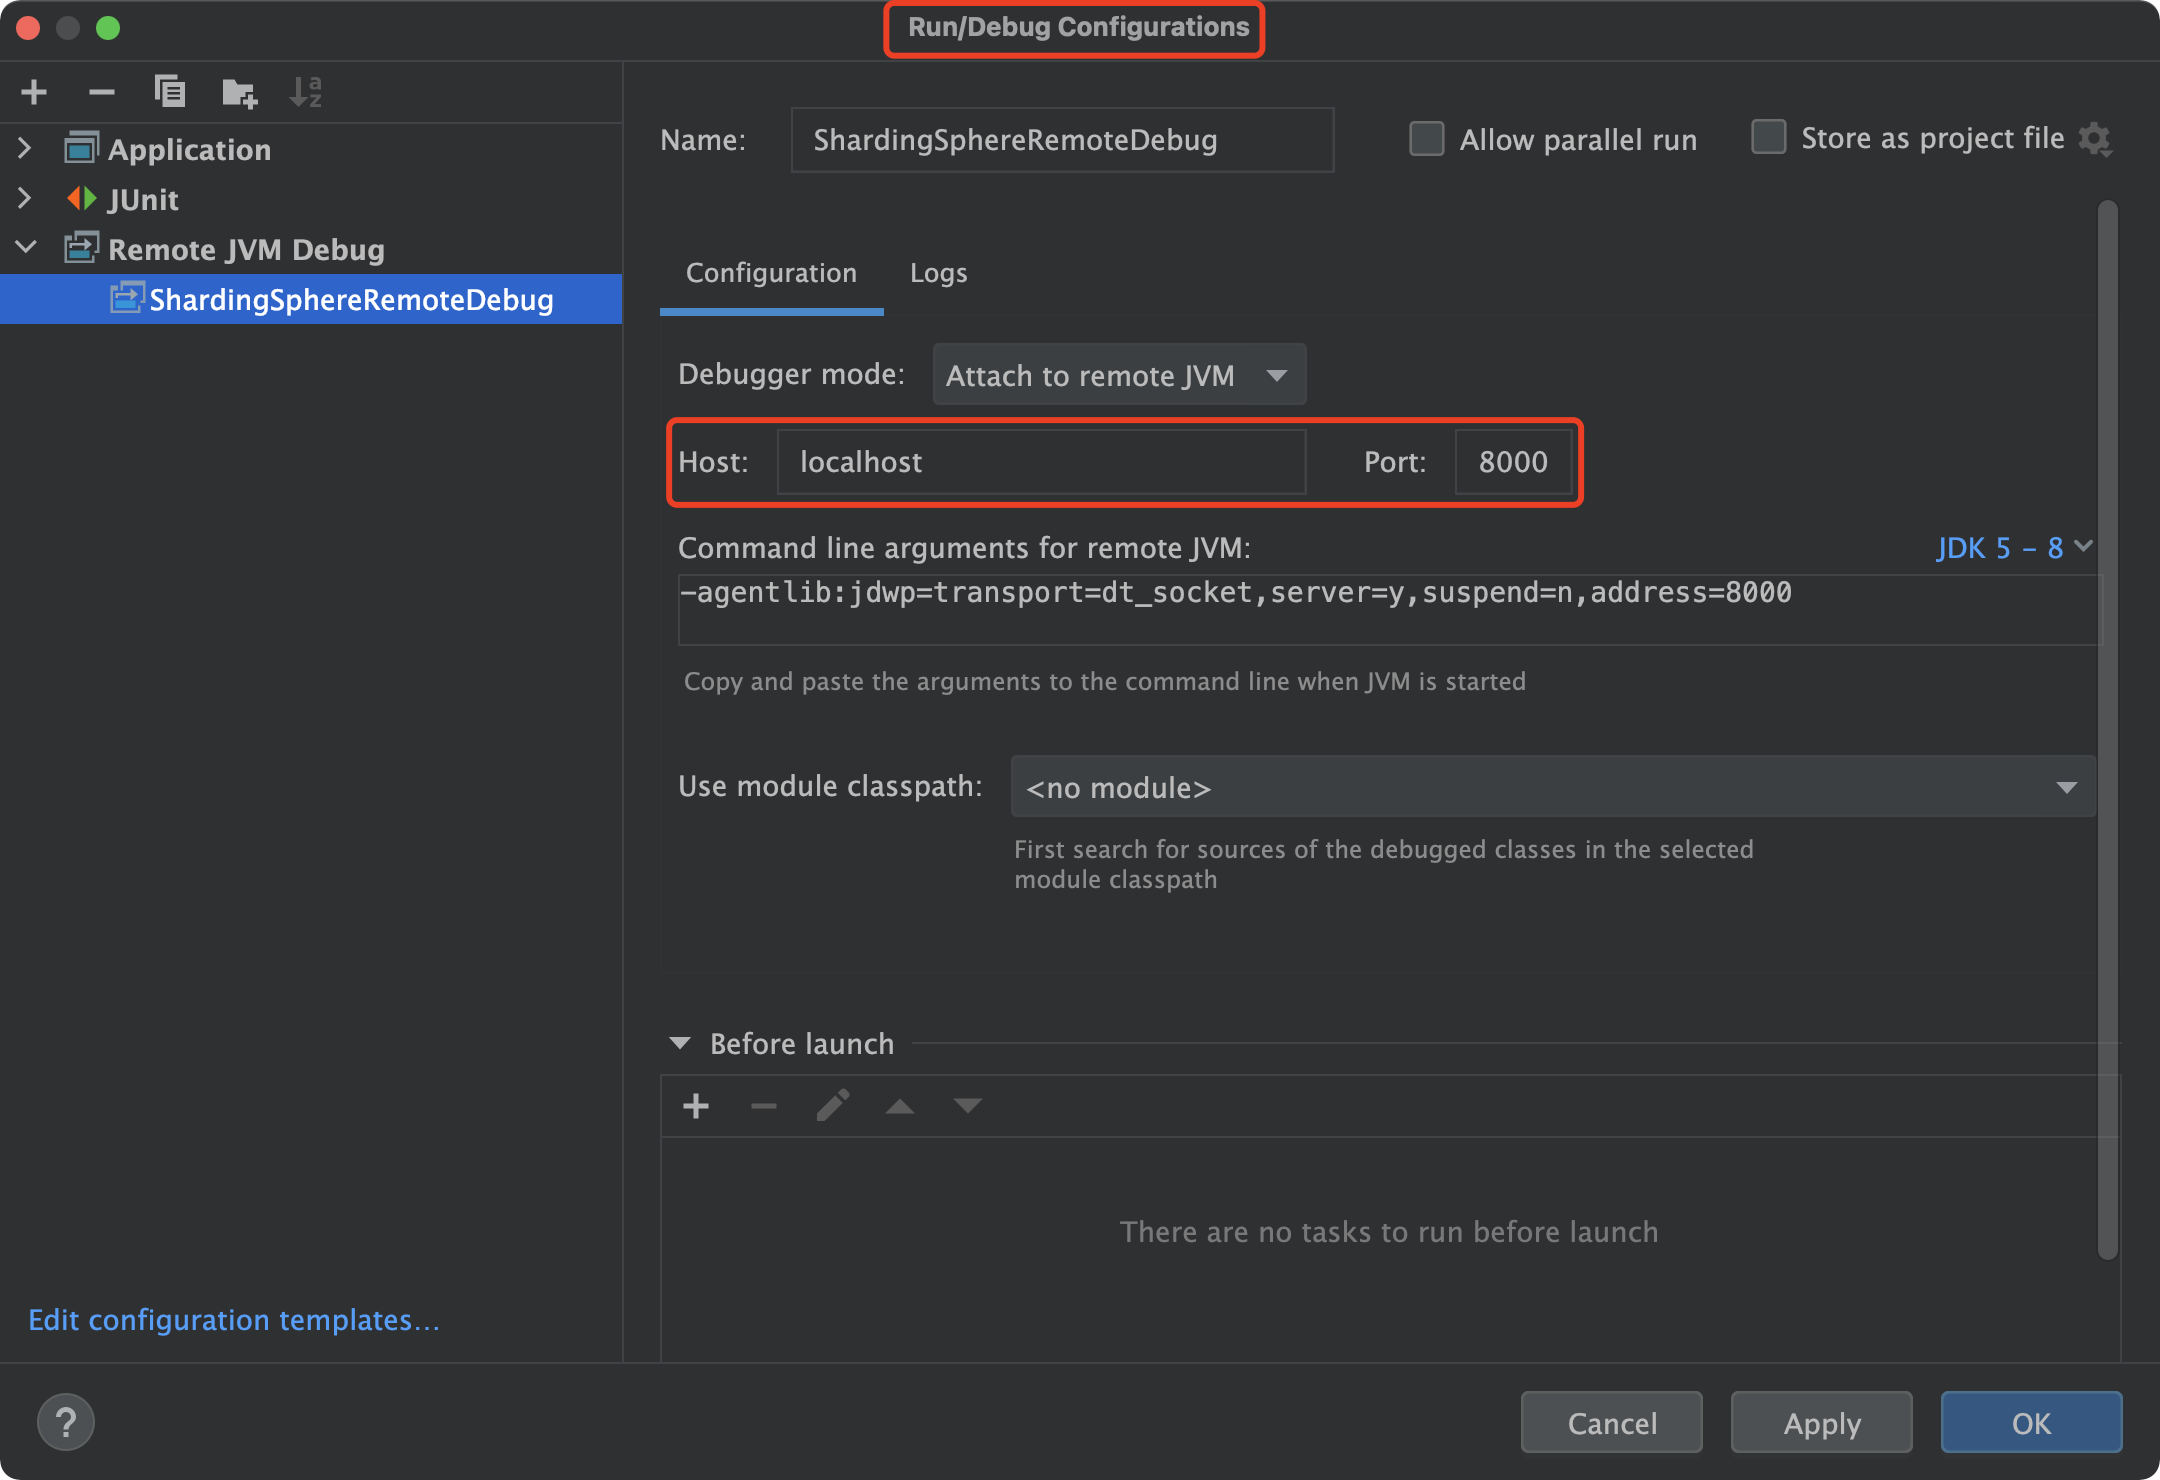
Task: Enable the Allow parallel run checkbox
Action: [x=1426, y=139]
